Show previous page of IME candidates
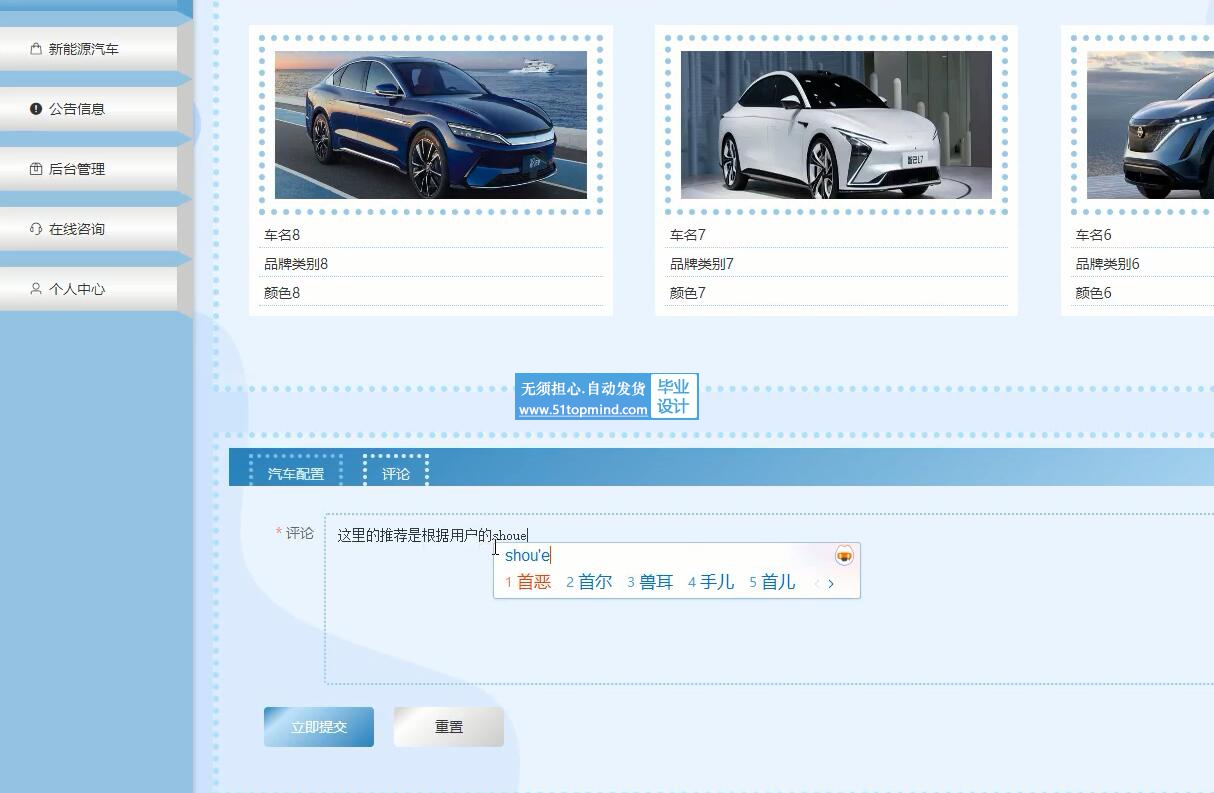Viewport: 1214px width, 793px height. tap(816, 583)
